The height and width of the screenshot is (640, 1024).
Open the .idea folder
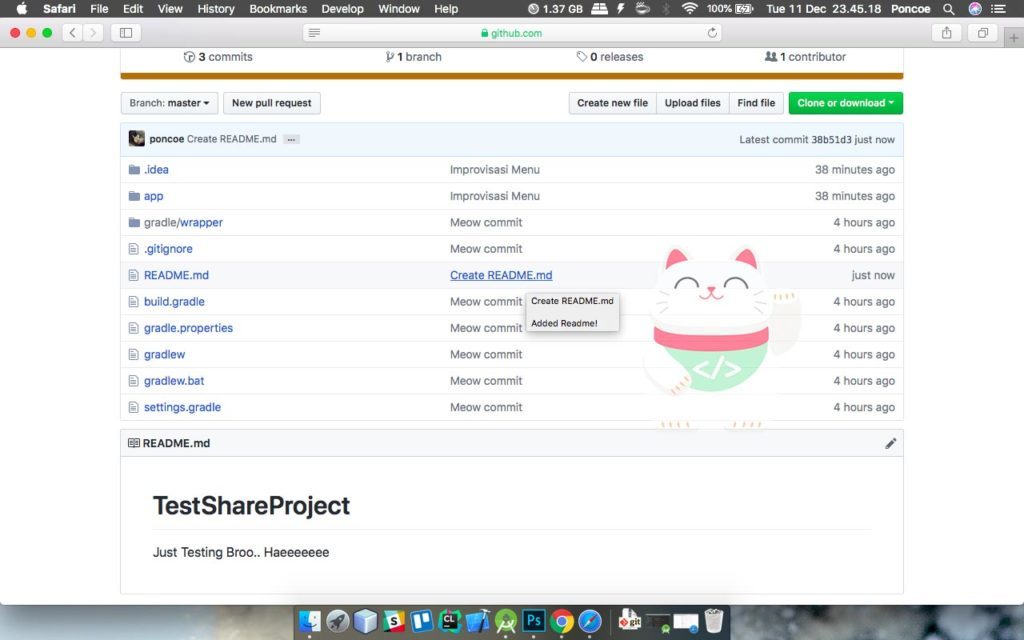click(x=156, y=170)
